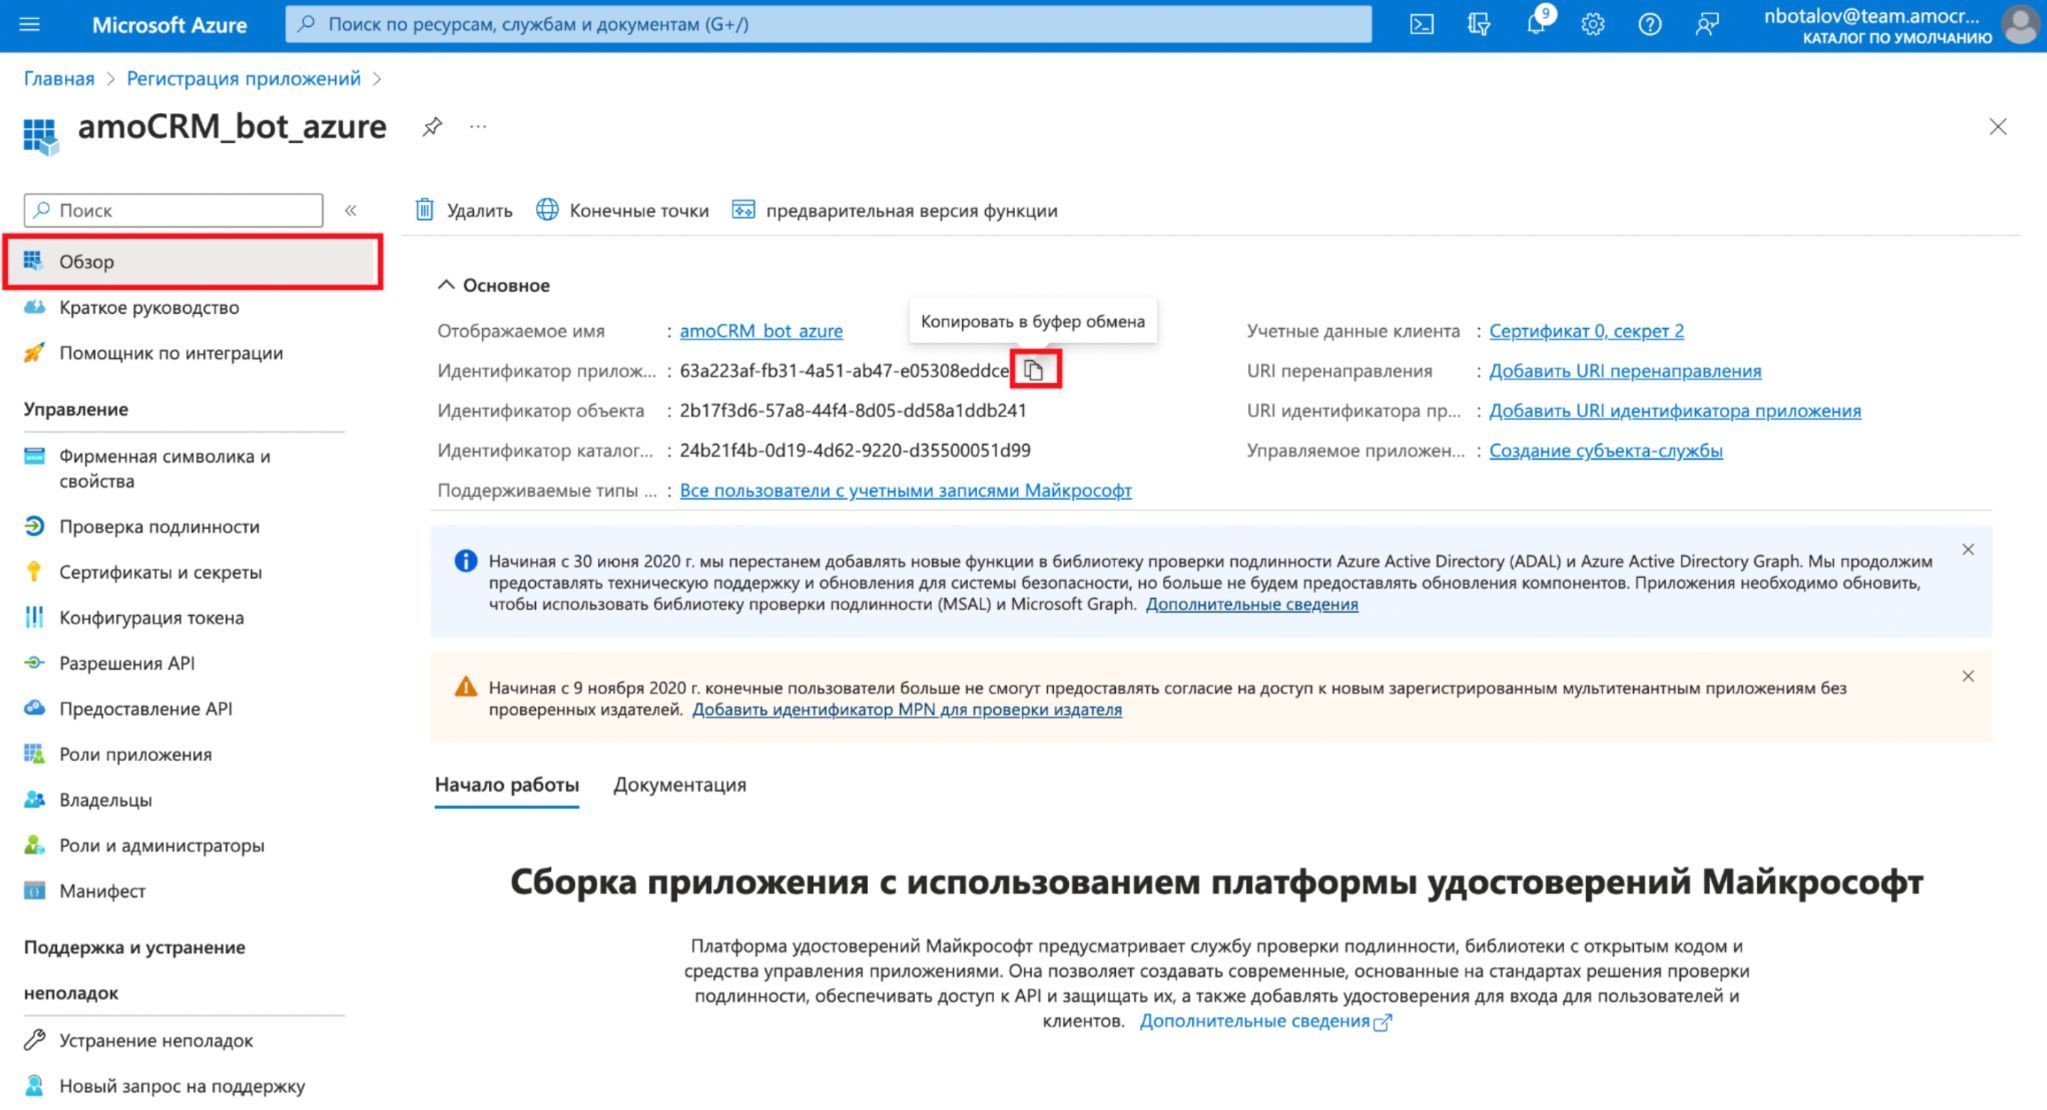The height and width of the screenshot is (1110, 2047).
Task: Click Добавить URI идентификатора приложения link
Action: [x=1675, y=411]
